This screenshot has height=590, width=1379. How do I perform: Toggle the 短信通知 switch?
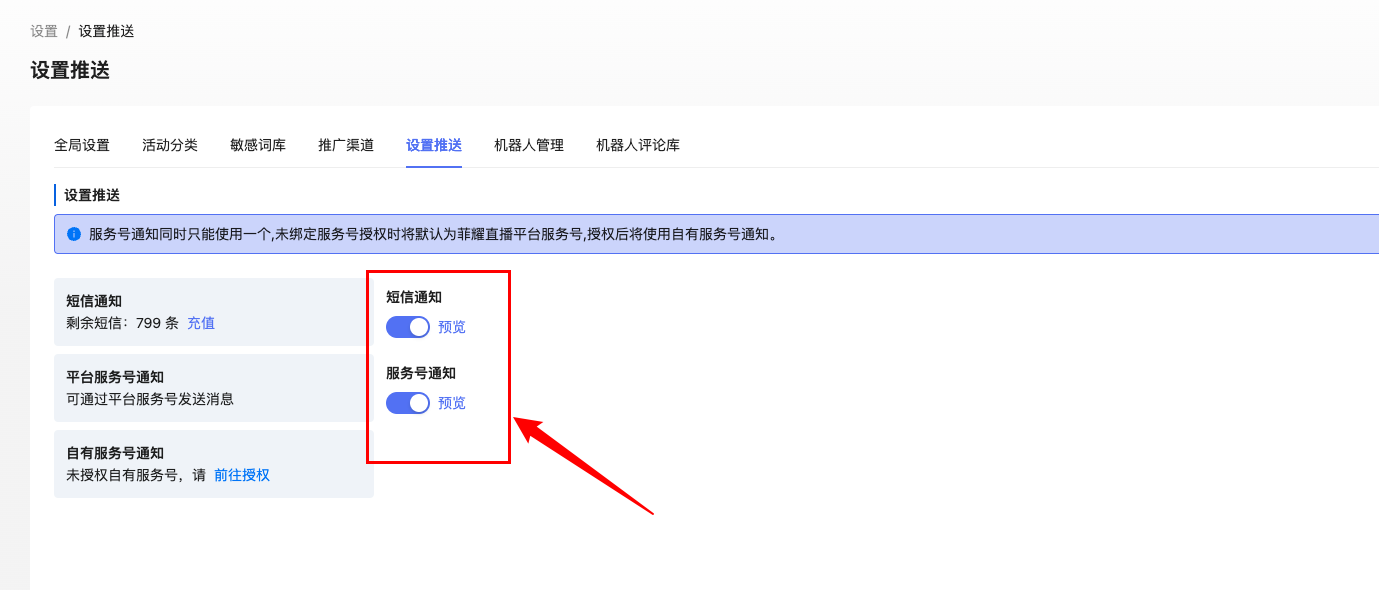407,327
